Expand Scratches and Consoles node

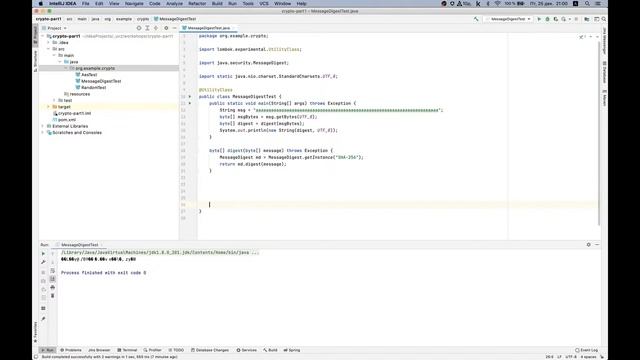tap(43, 133)
